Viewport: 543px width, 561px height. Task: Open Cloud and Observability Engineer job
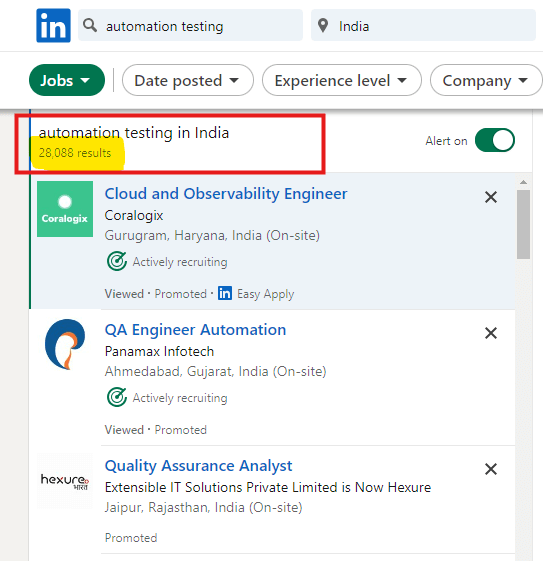click(226, 194)
